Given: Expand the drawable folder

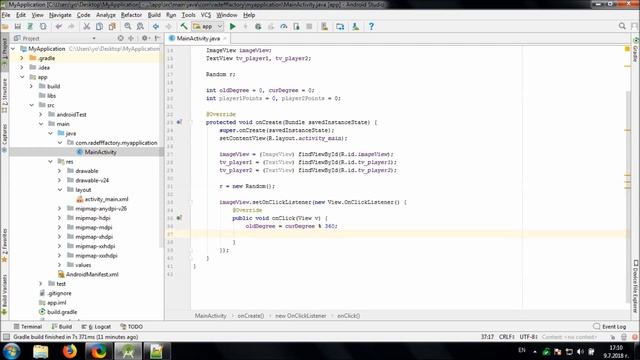Looking at the screenshot, I should click(x=60, y=171).
